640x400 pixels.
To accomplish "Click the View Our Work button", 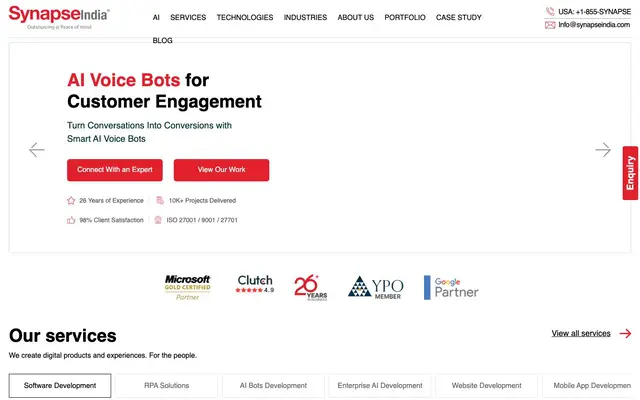I will pyautogui.click(x=221, y=170).
